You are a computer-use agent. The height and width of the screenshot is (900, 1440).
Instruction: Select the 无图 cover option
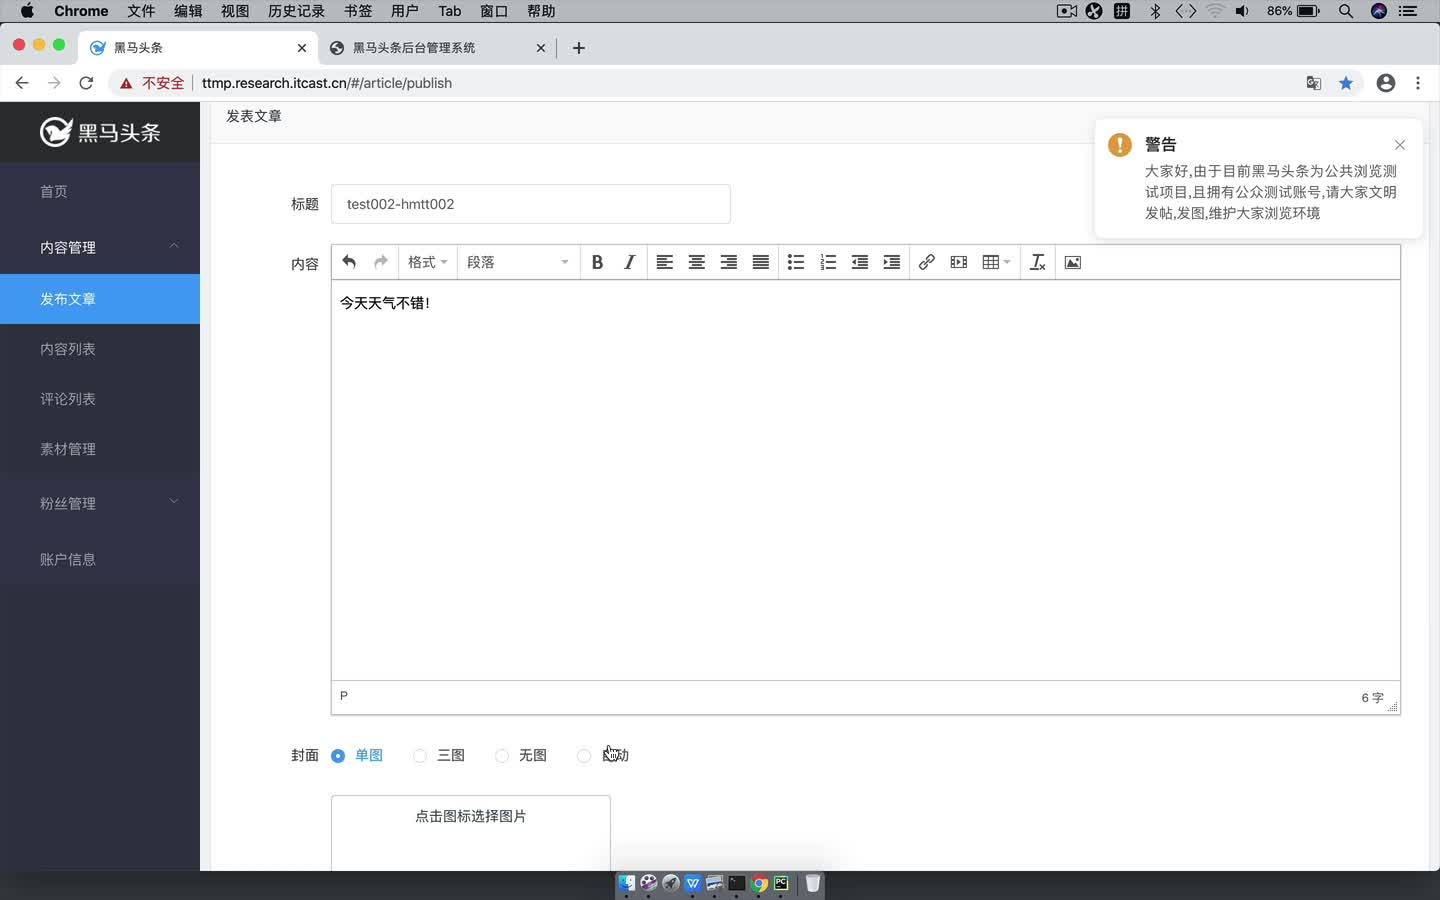tap(501, 756)
